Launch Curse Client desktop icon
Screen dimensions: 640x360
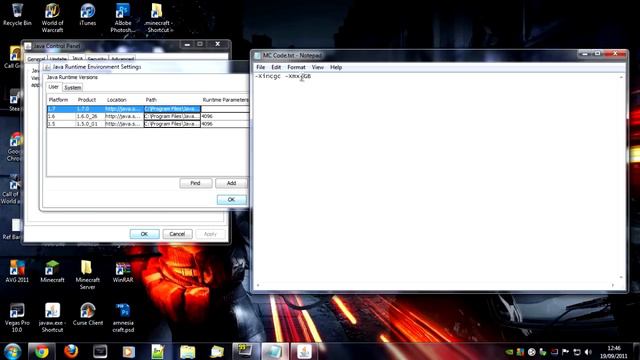pyautogui.click(x=87, y=314)
